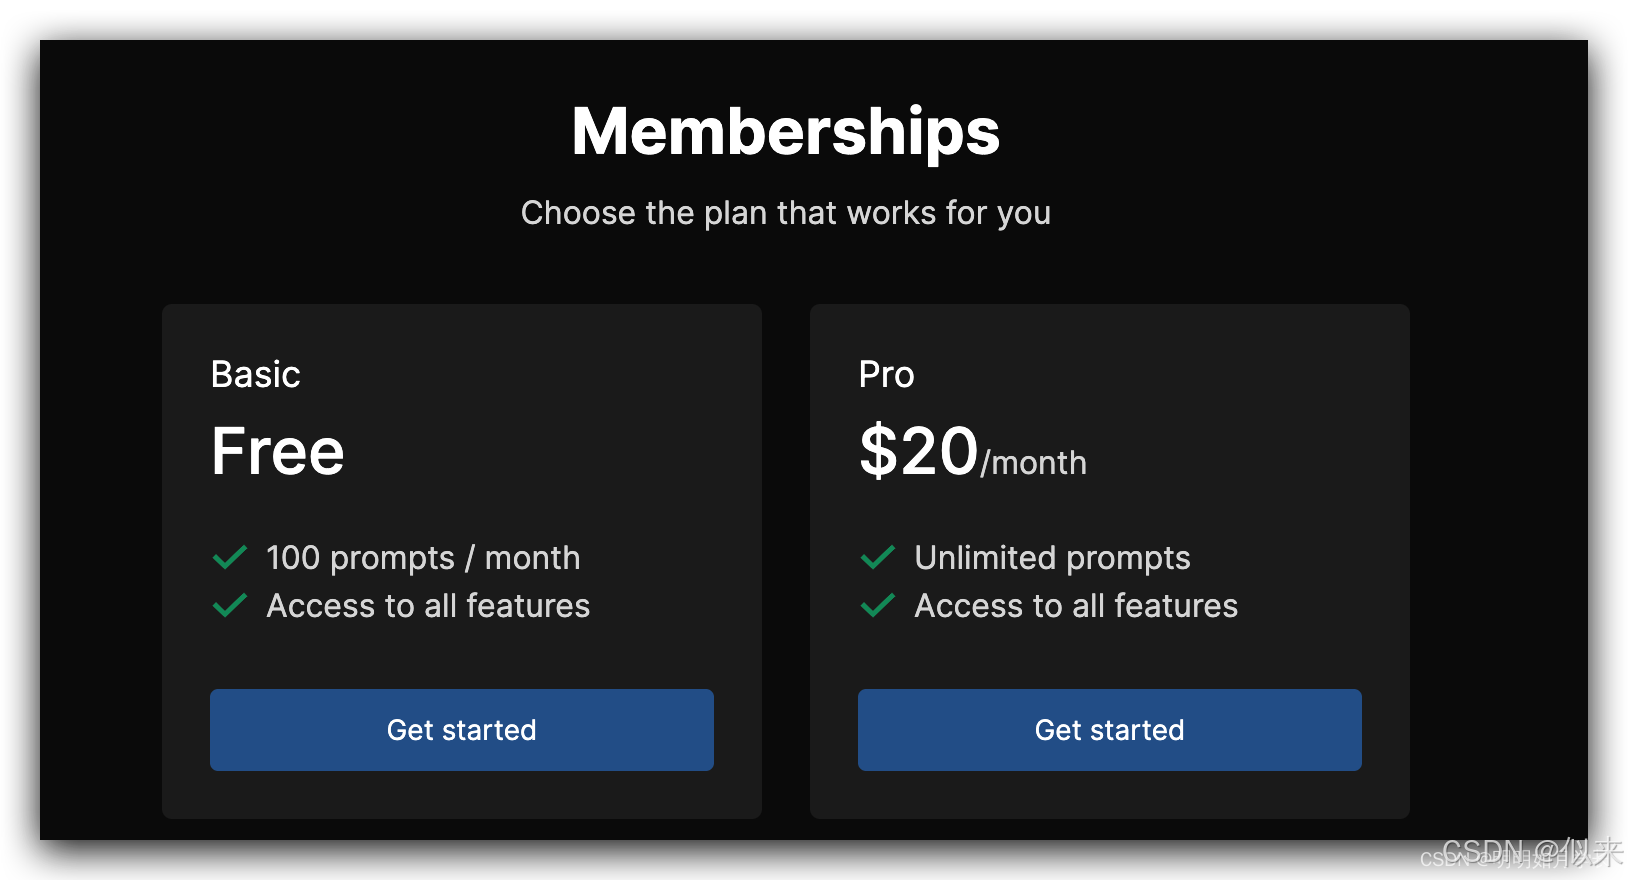
Task: Click the 'Choose the plan that works for you' subtitle
Action: [785, 213]
